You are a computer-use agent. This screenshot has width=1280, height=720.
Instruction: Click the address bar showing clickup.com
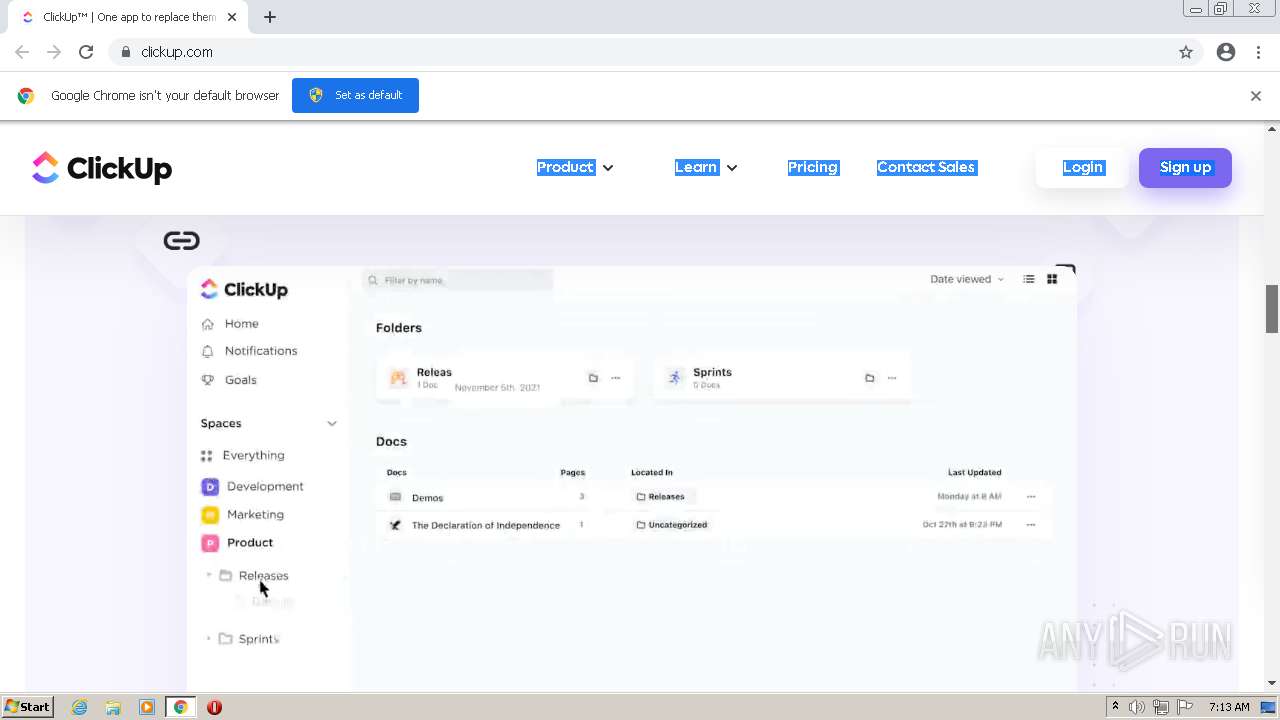coord(640,52)
